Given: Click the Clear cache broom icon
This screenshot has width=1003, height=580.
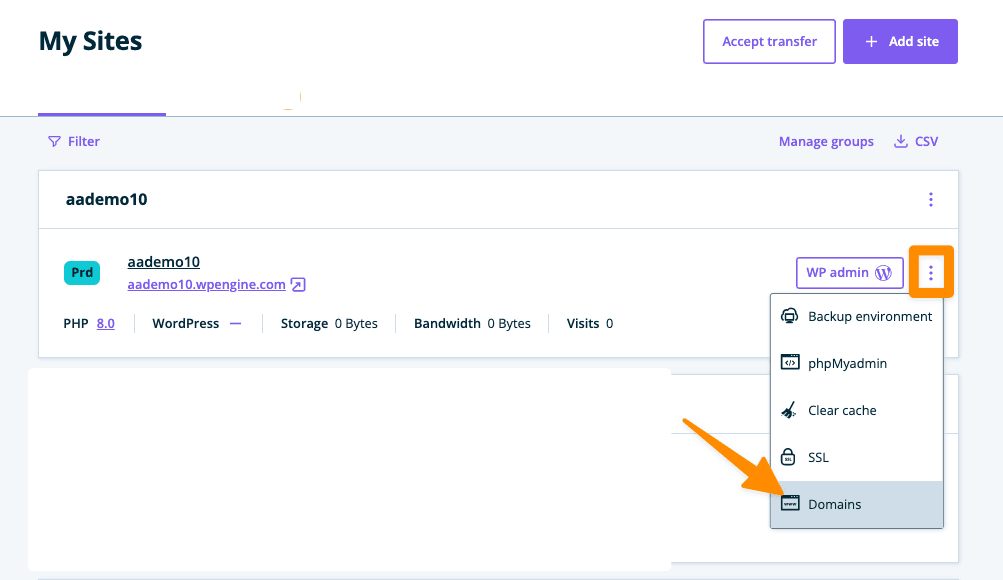Looking at the screenshot, I should point(789,409).
